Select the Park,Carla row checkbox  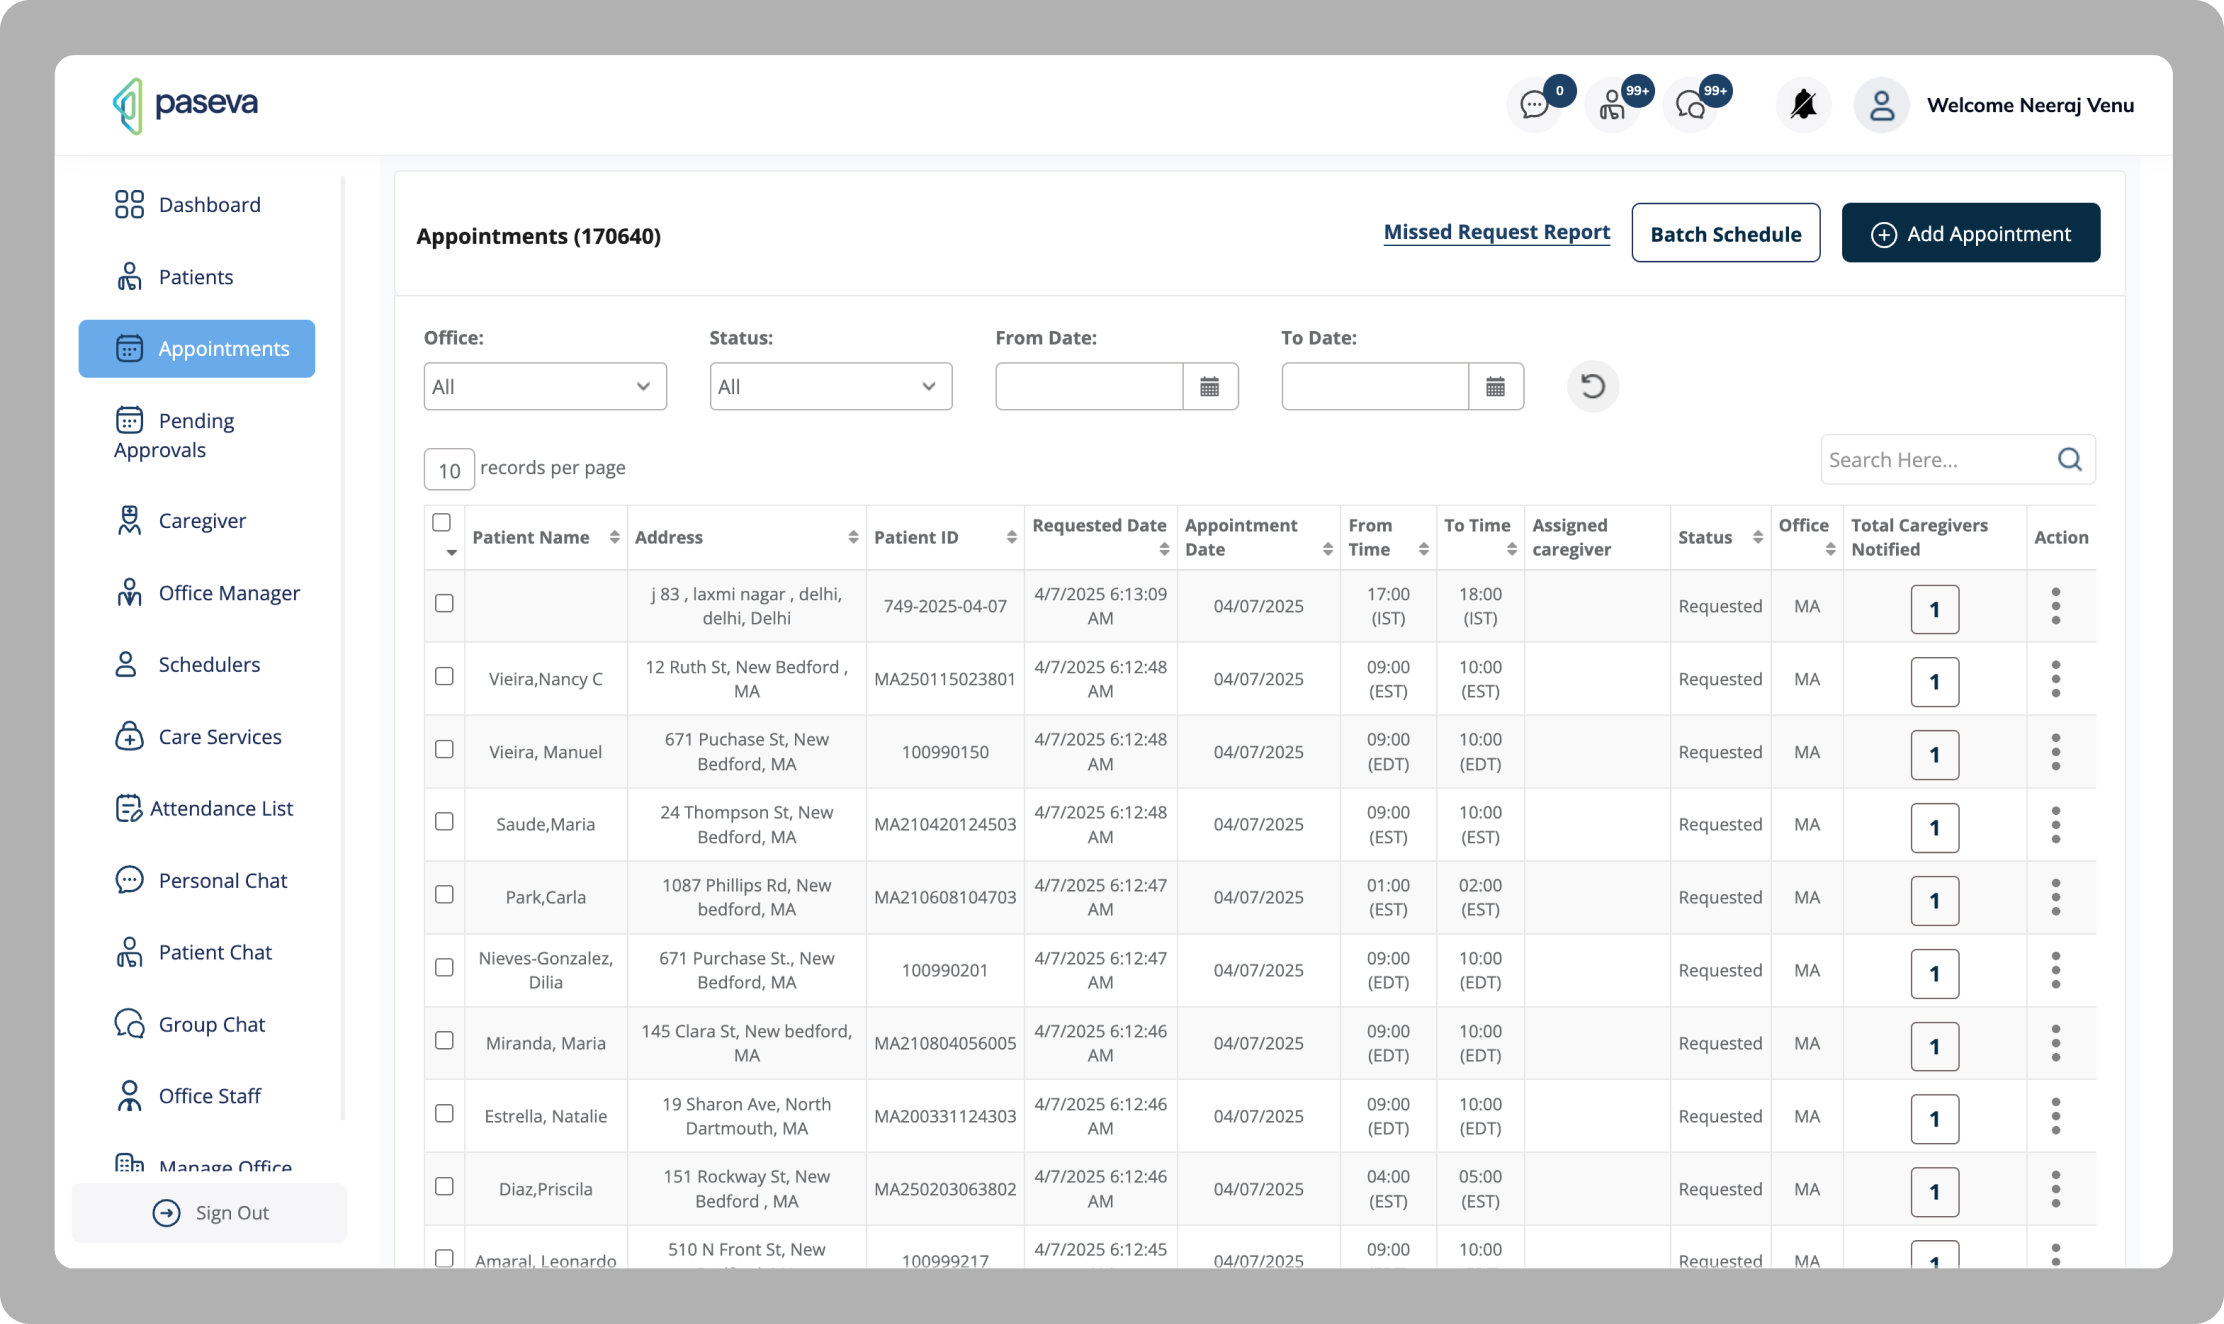(x=444, y=894)
